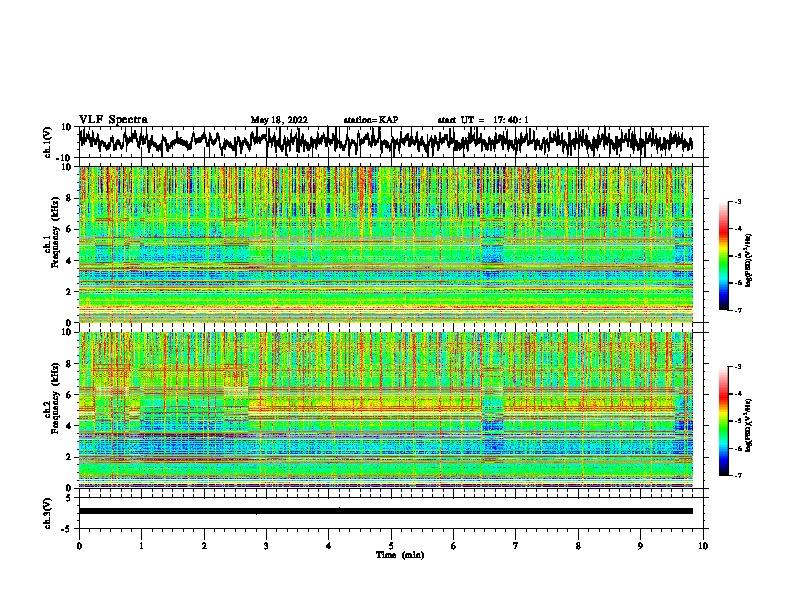Click the time axis tick label '5'
The height and width of the screenshot is (612, 792).
coord(391,546)
